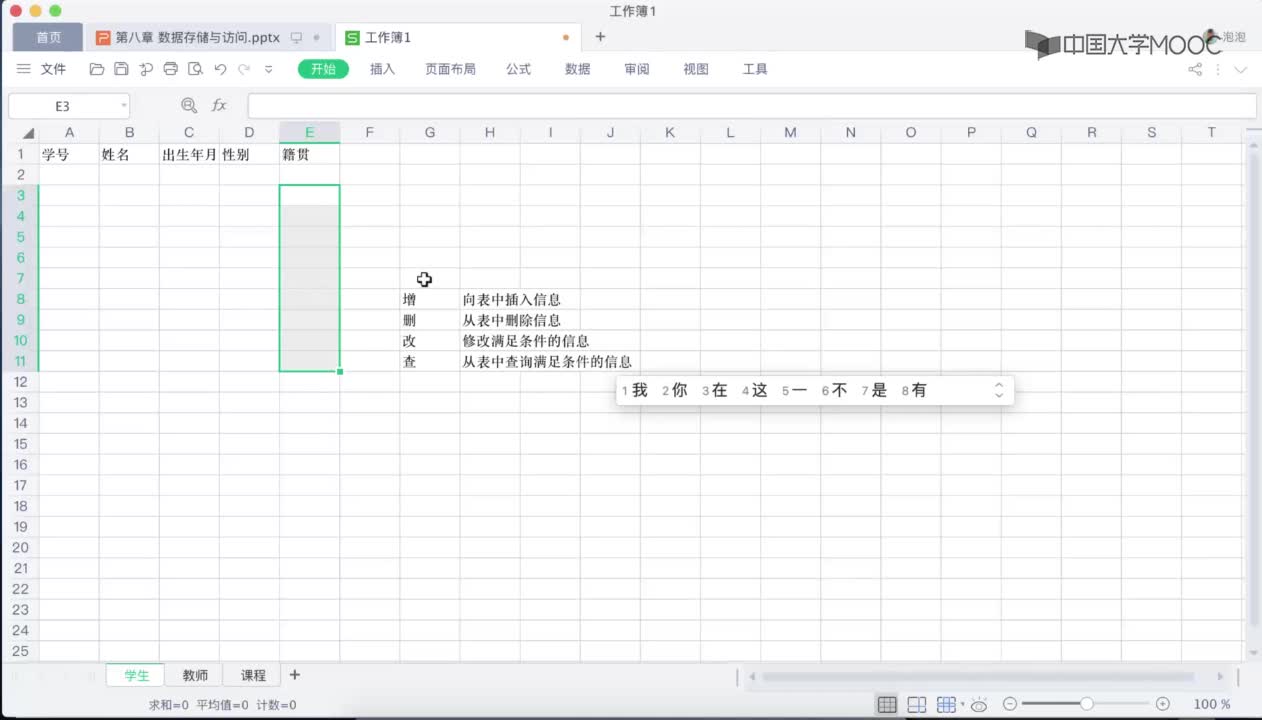
Task: Expand IME candidate list arrows
Action: 998,390
